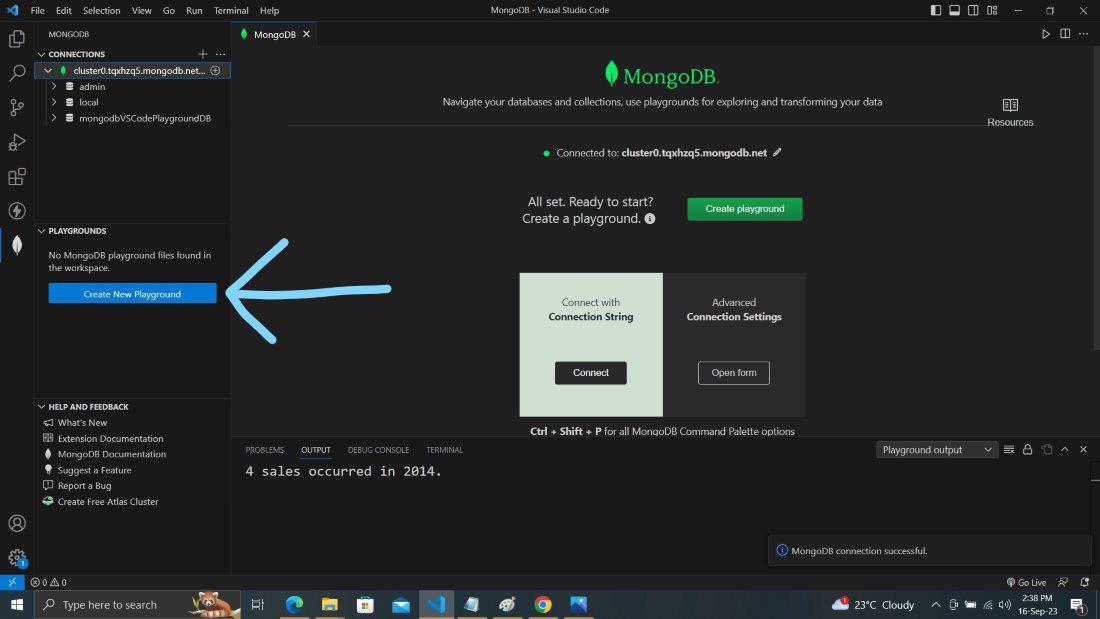
Task: Open File Explorer from taskbar
Action: 330,604
